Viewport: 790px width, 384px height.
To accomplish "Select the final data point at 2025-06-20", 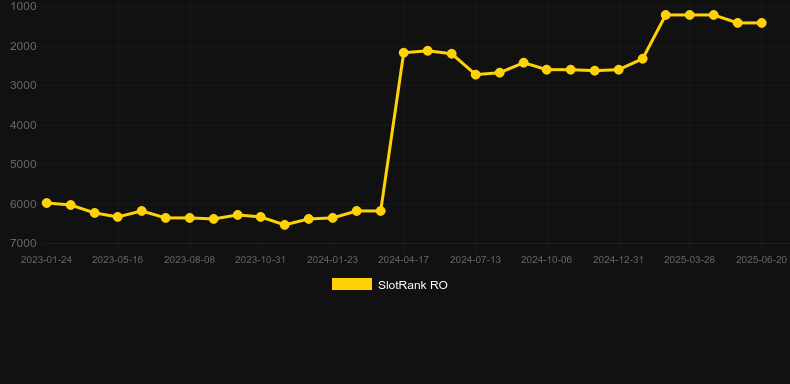I will pyautogui.click(x=762, y=23).
